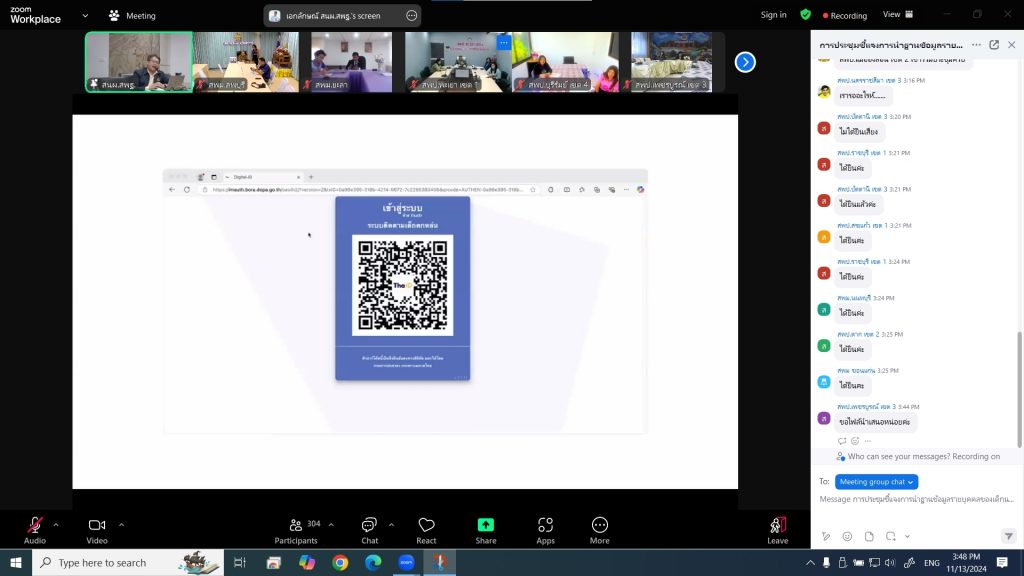1024x576 pixels.
Task: Click the Recording indicator
Action: [844, 16]
